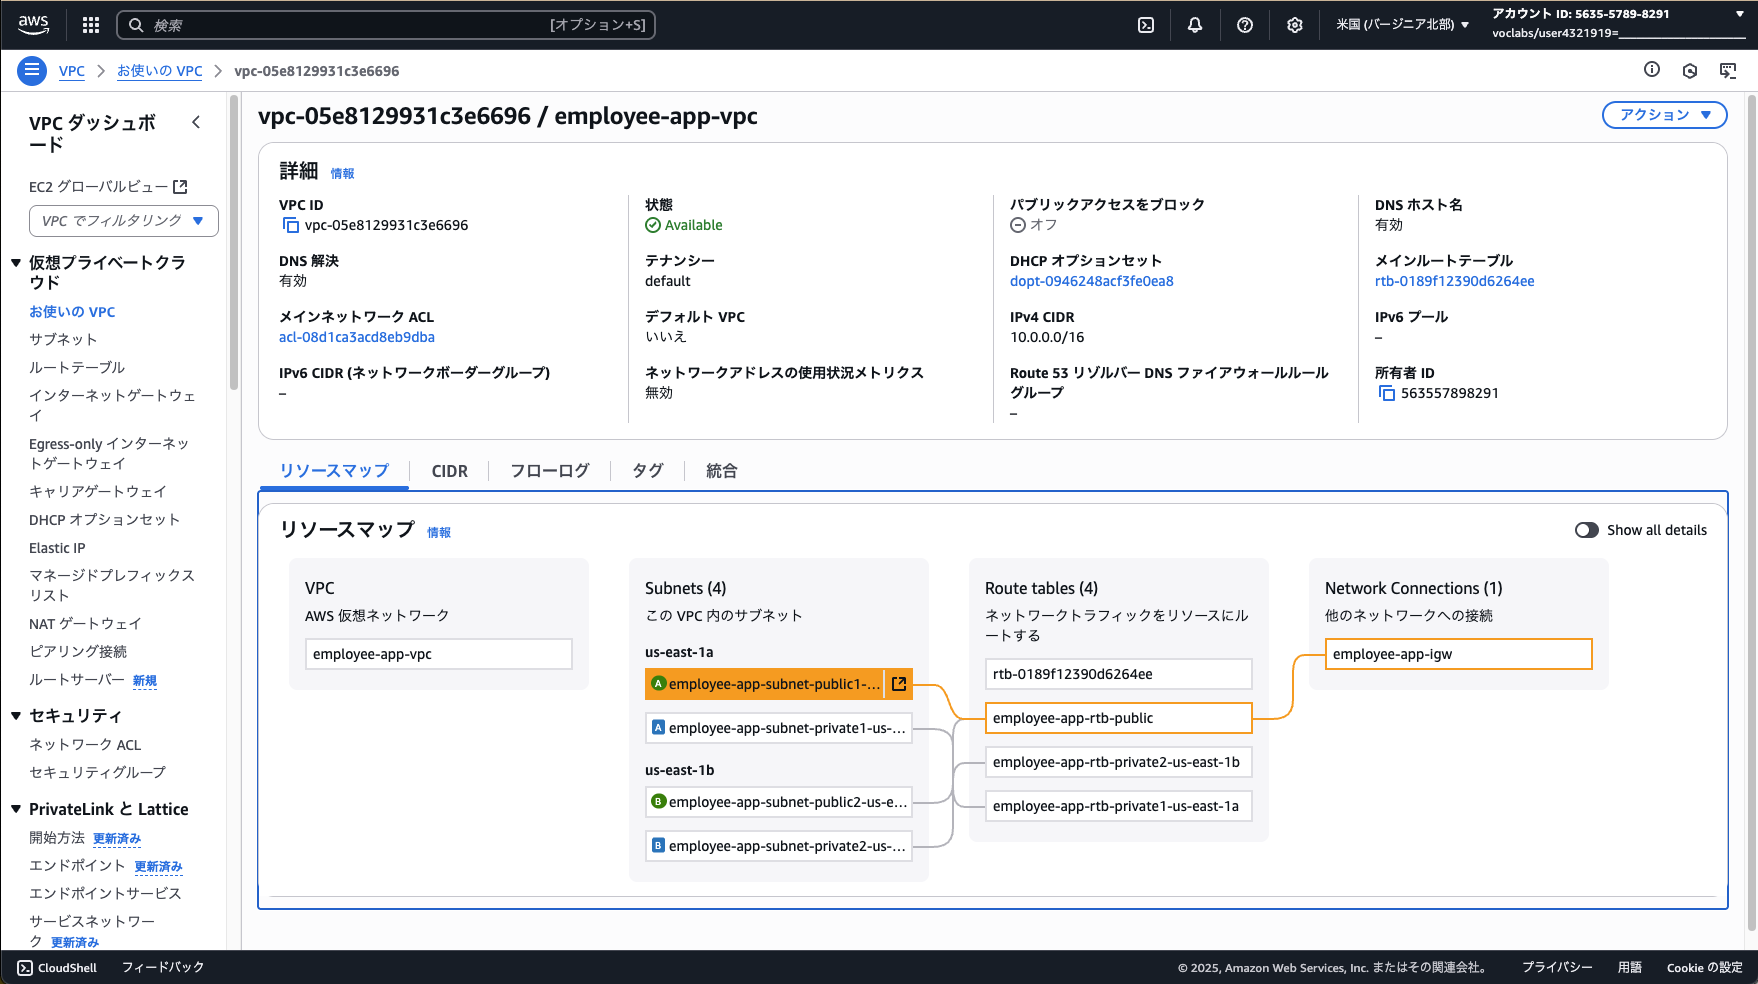1758x984 pixels.
Task: Open the region selector dropdown
Action: coord(1402,25)
